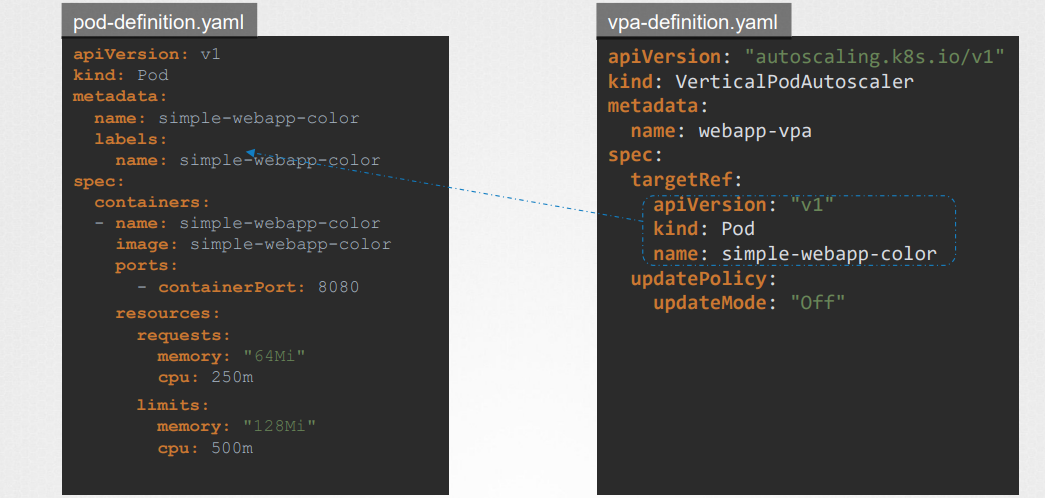Screen dimensions: 1045x498
Task: Select the webapp-vpa name value
Action: 754,131
